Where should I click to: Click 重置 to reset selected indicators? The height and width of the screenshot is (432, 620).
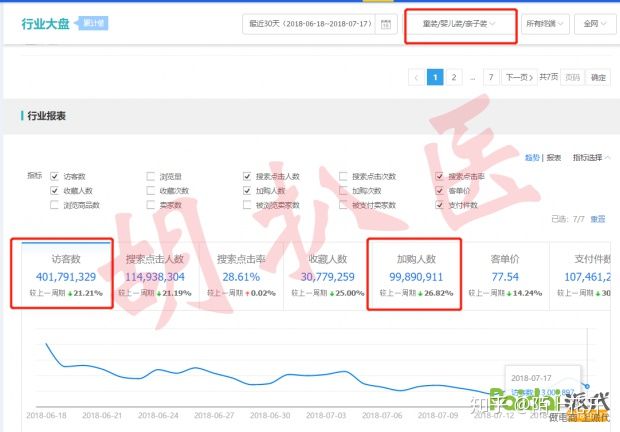[x=597, y=219]
